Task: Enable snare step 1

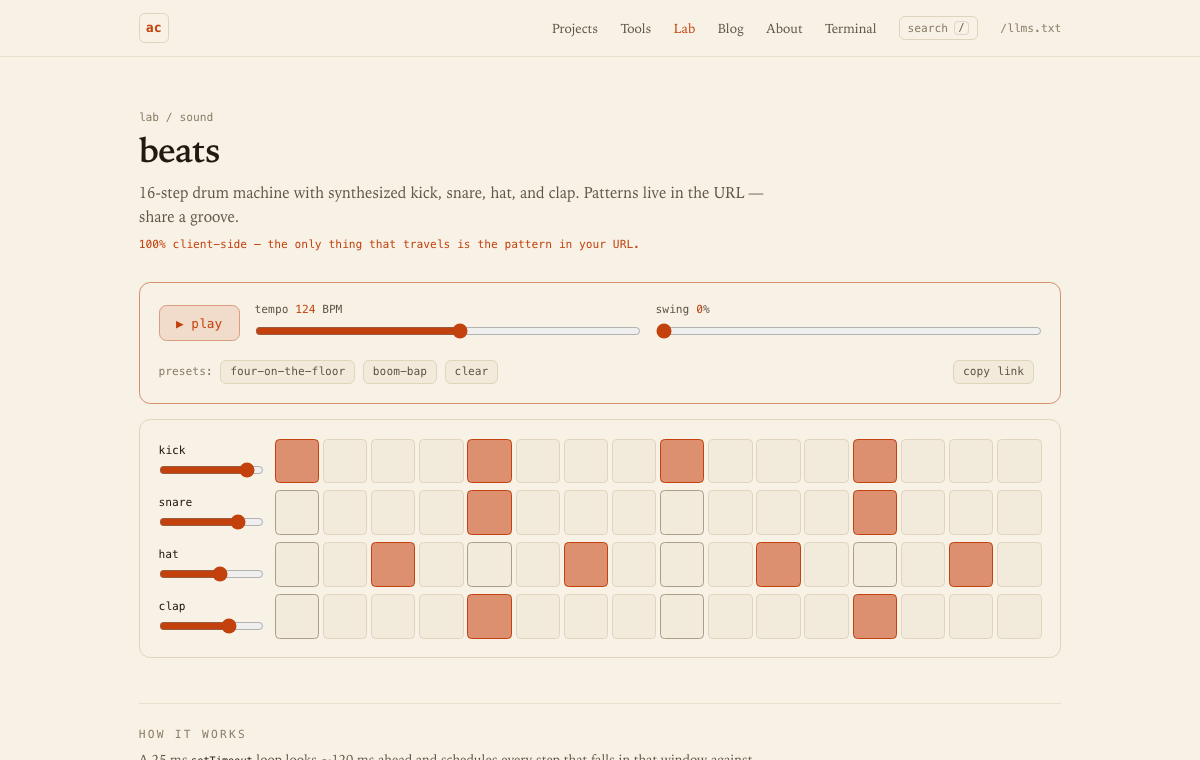Action: (297, 512)
